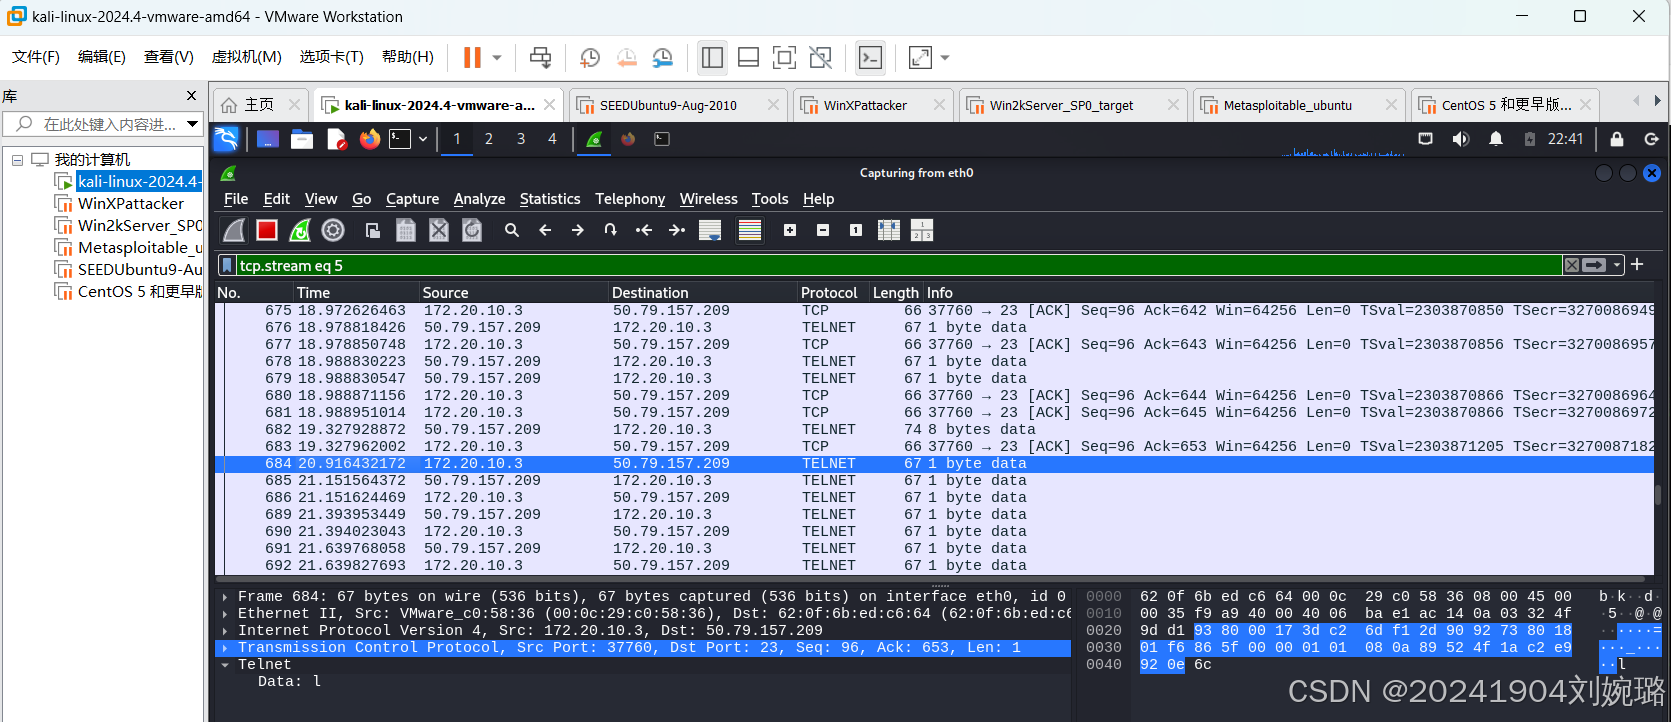Collapse the Telnet details section
The height and width of the screenshot is (722, 1671).
[x=225, y=665]
